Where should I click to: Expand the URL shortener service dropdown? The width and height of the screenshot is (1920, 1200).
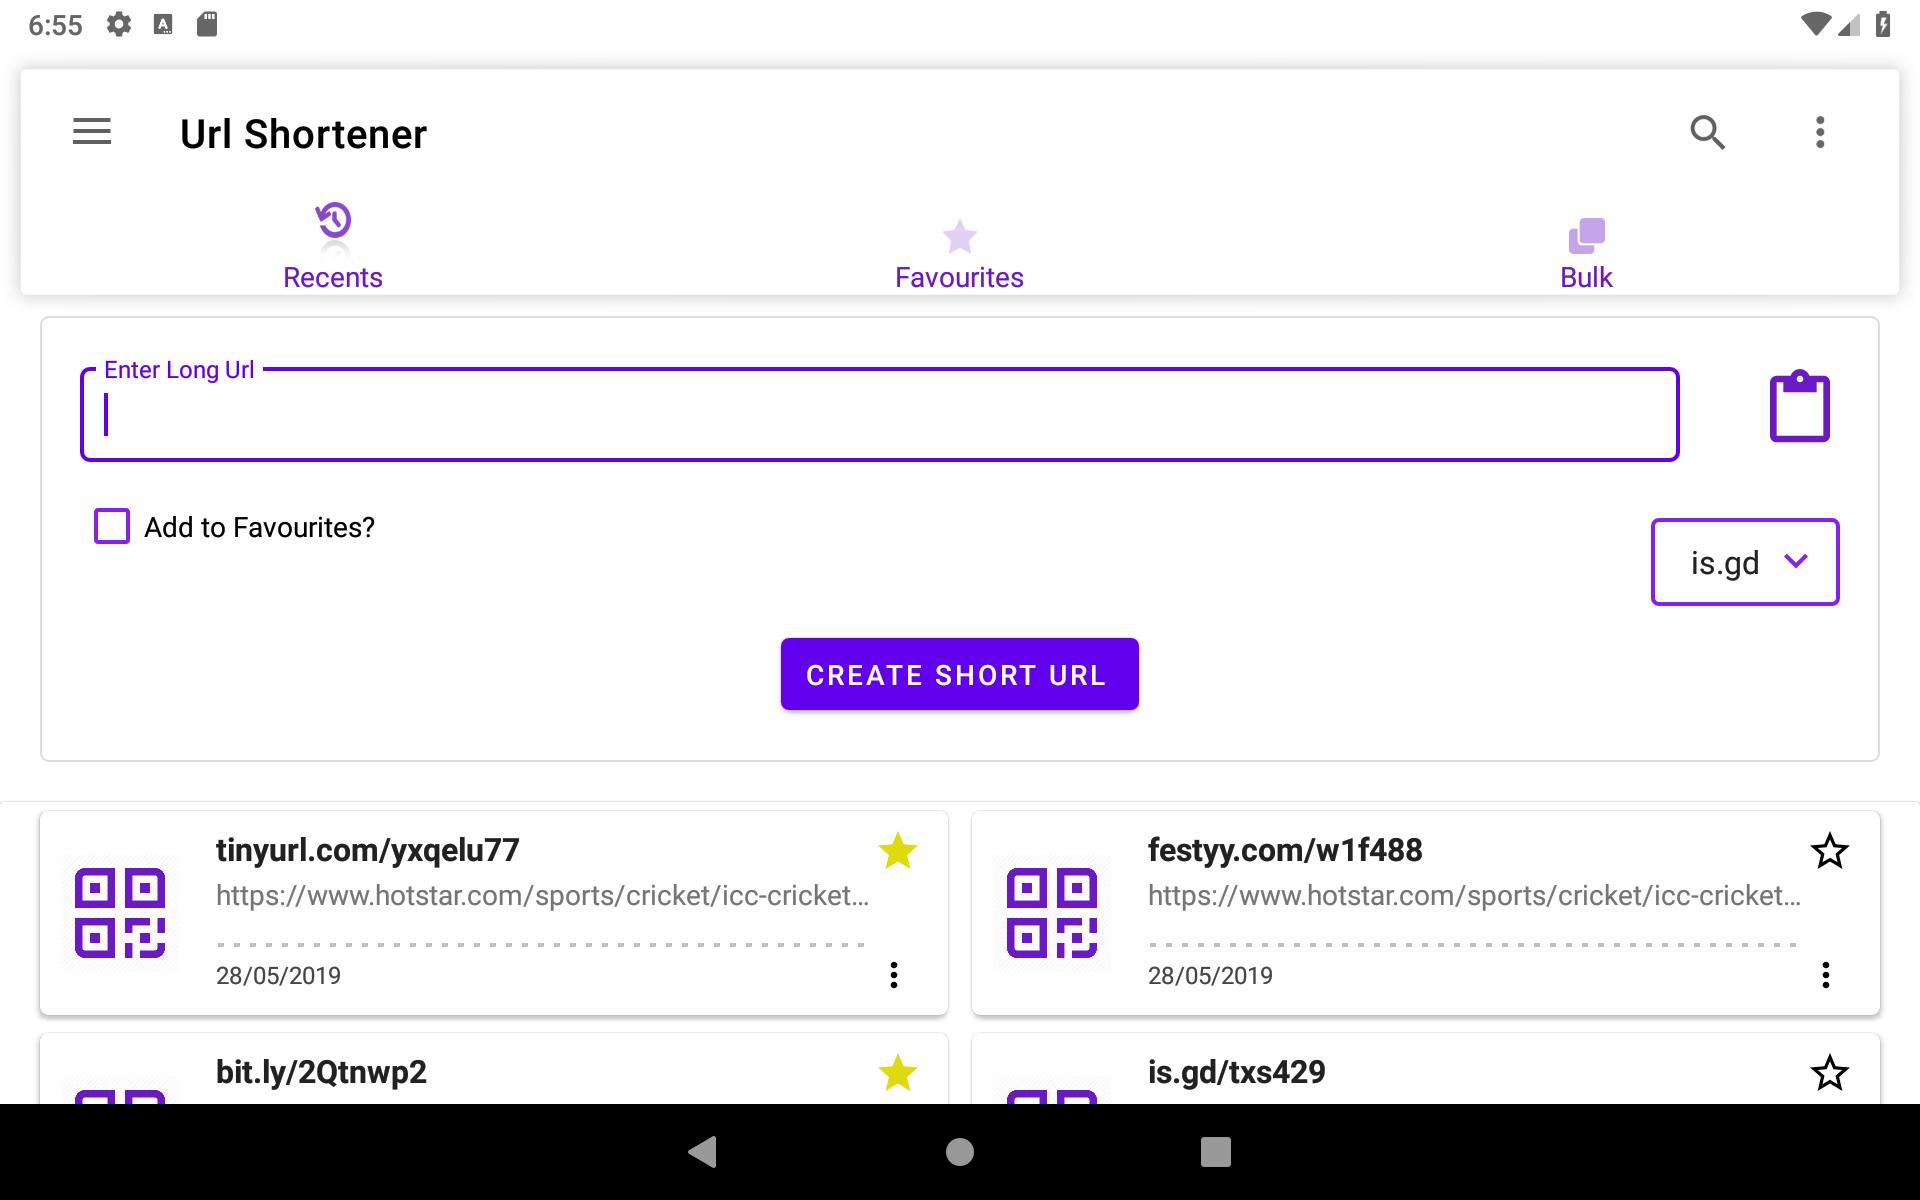point(1744,560)
